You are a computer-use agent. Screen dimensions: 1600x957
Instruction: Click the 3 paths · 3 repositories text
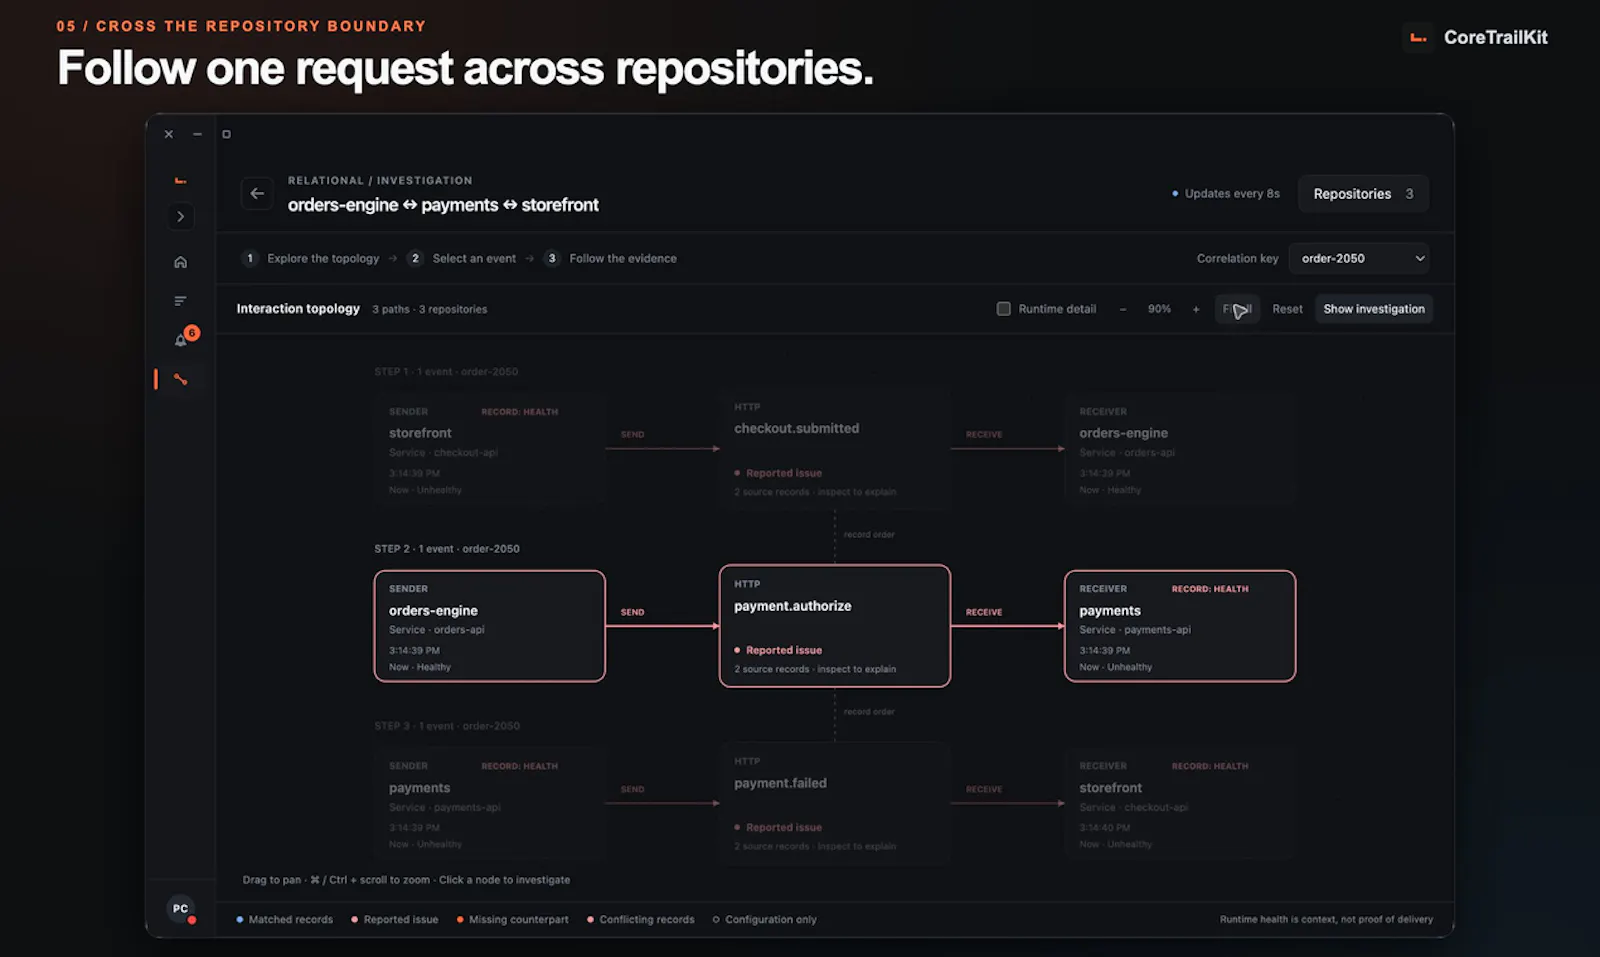430,309
